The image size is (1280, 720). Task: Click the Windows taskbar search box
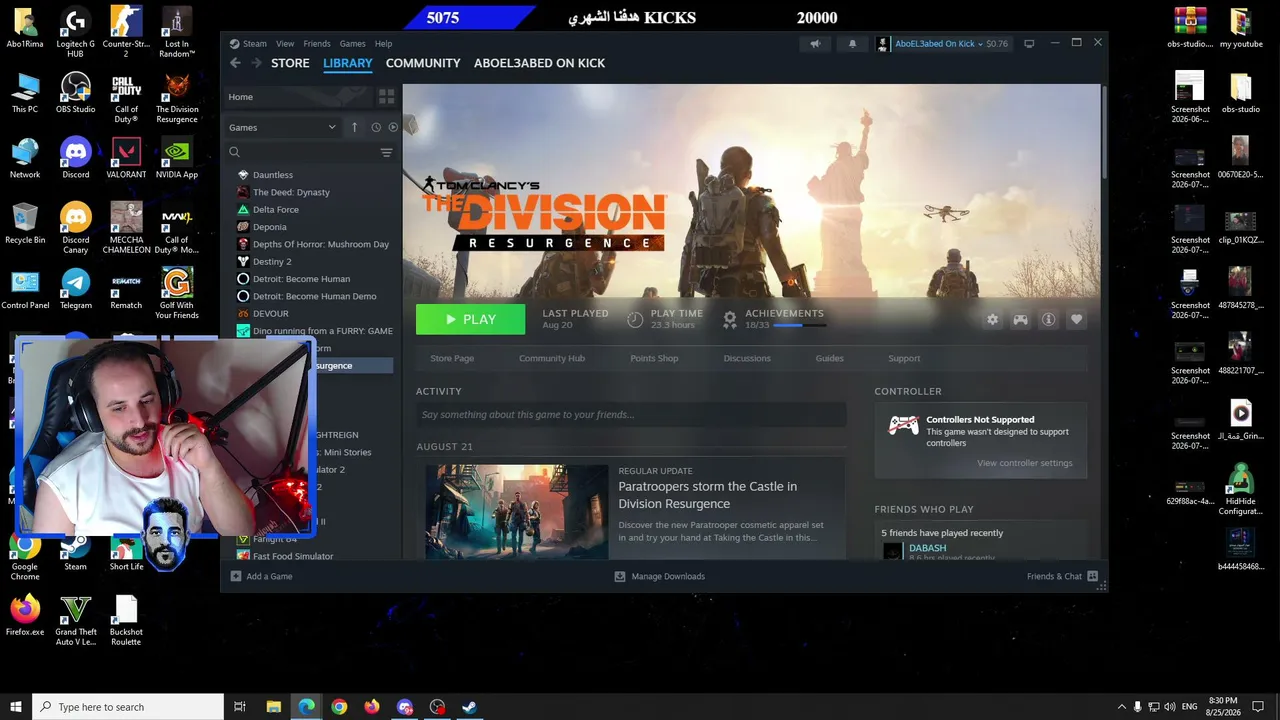tap(128, 707)
